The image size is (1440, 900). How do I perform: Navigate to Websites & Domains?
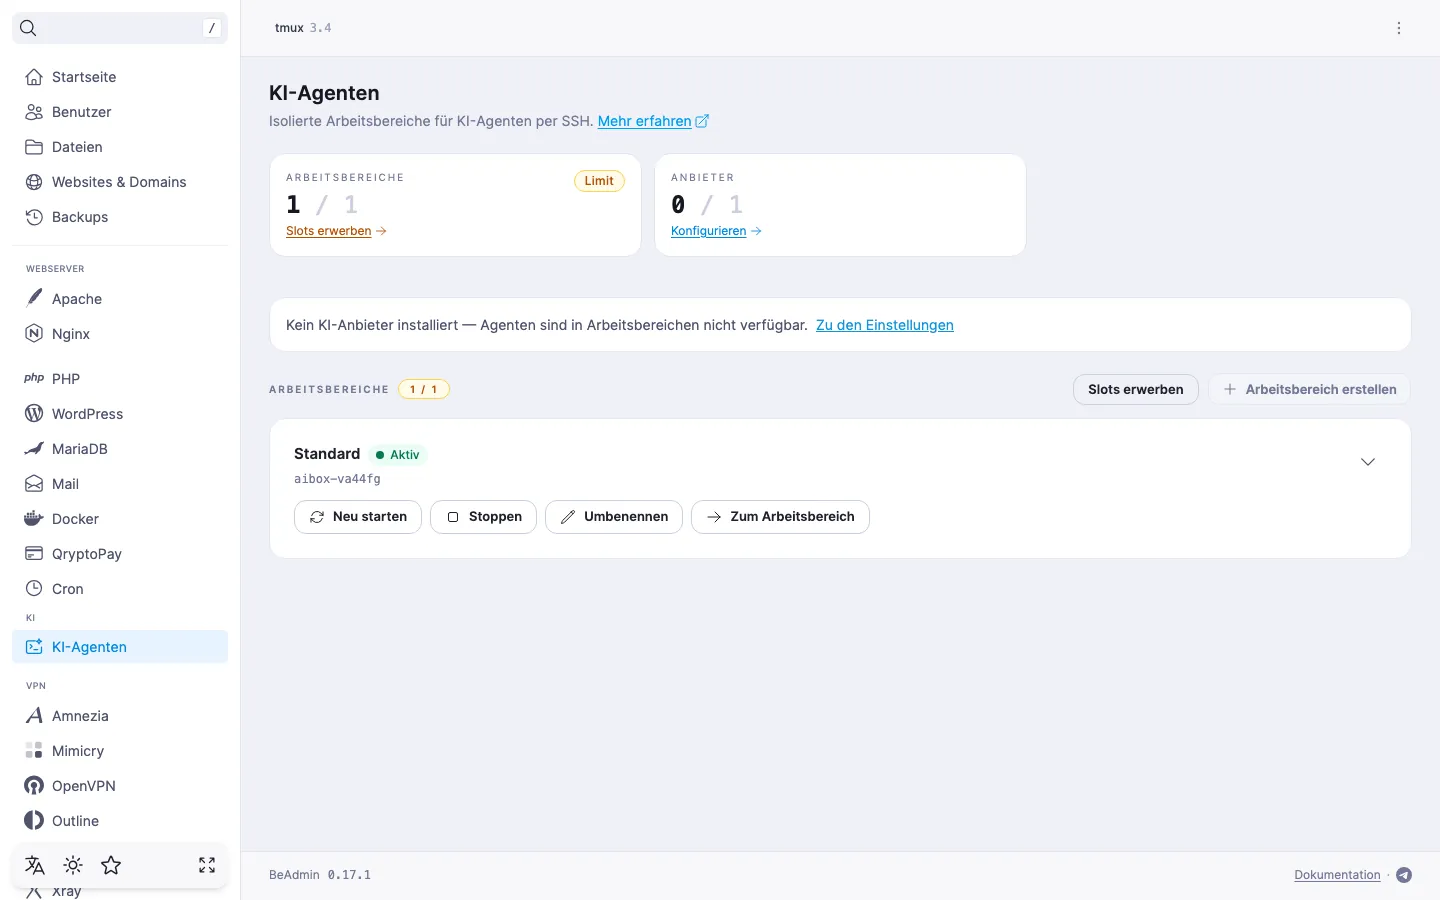(120, 182)
